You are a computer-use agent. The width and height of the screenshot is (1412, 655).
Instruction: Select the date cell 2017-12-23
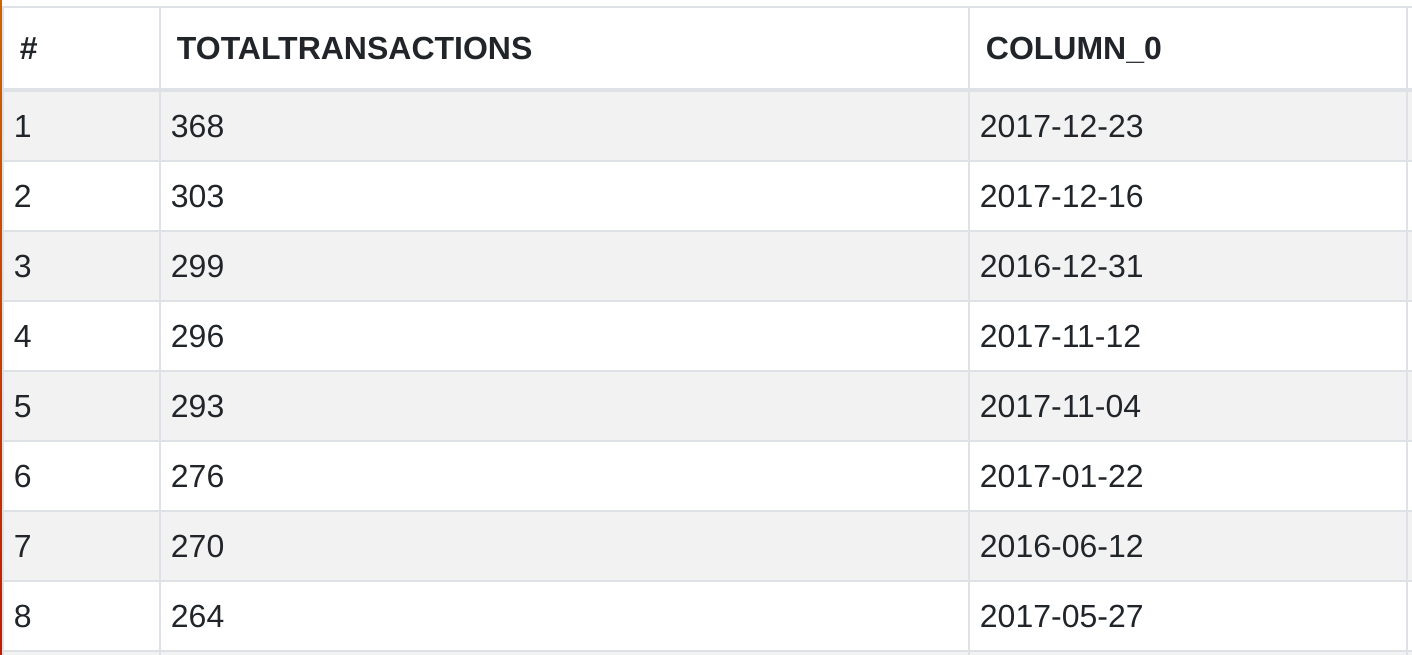(1061, 126)
